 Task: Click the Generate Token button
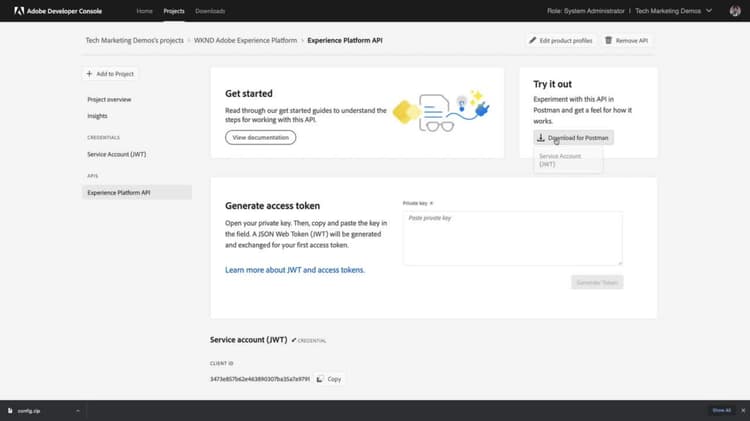[x=597, y=282]
